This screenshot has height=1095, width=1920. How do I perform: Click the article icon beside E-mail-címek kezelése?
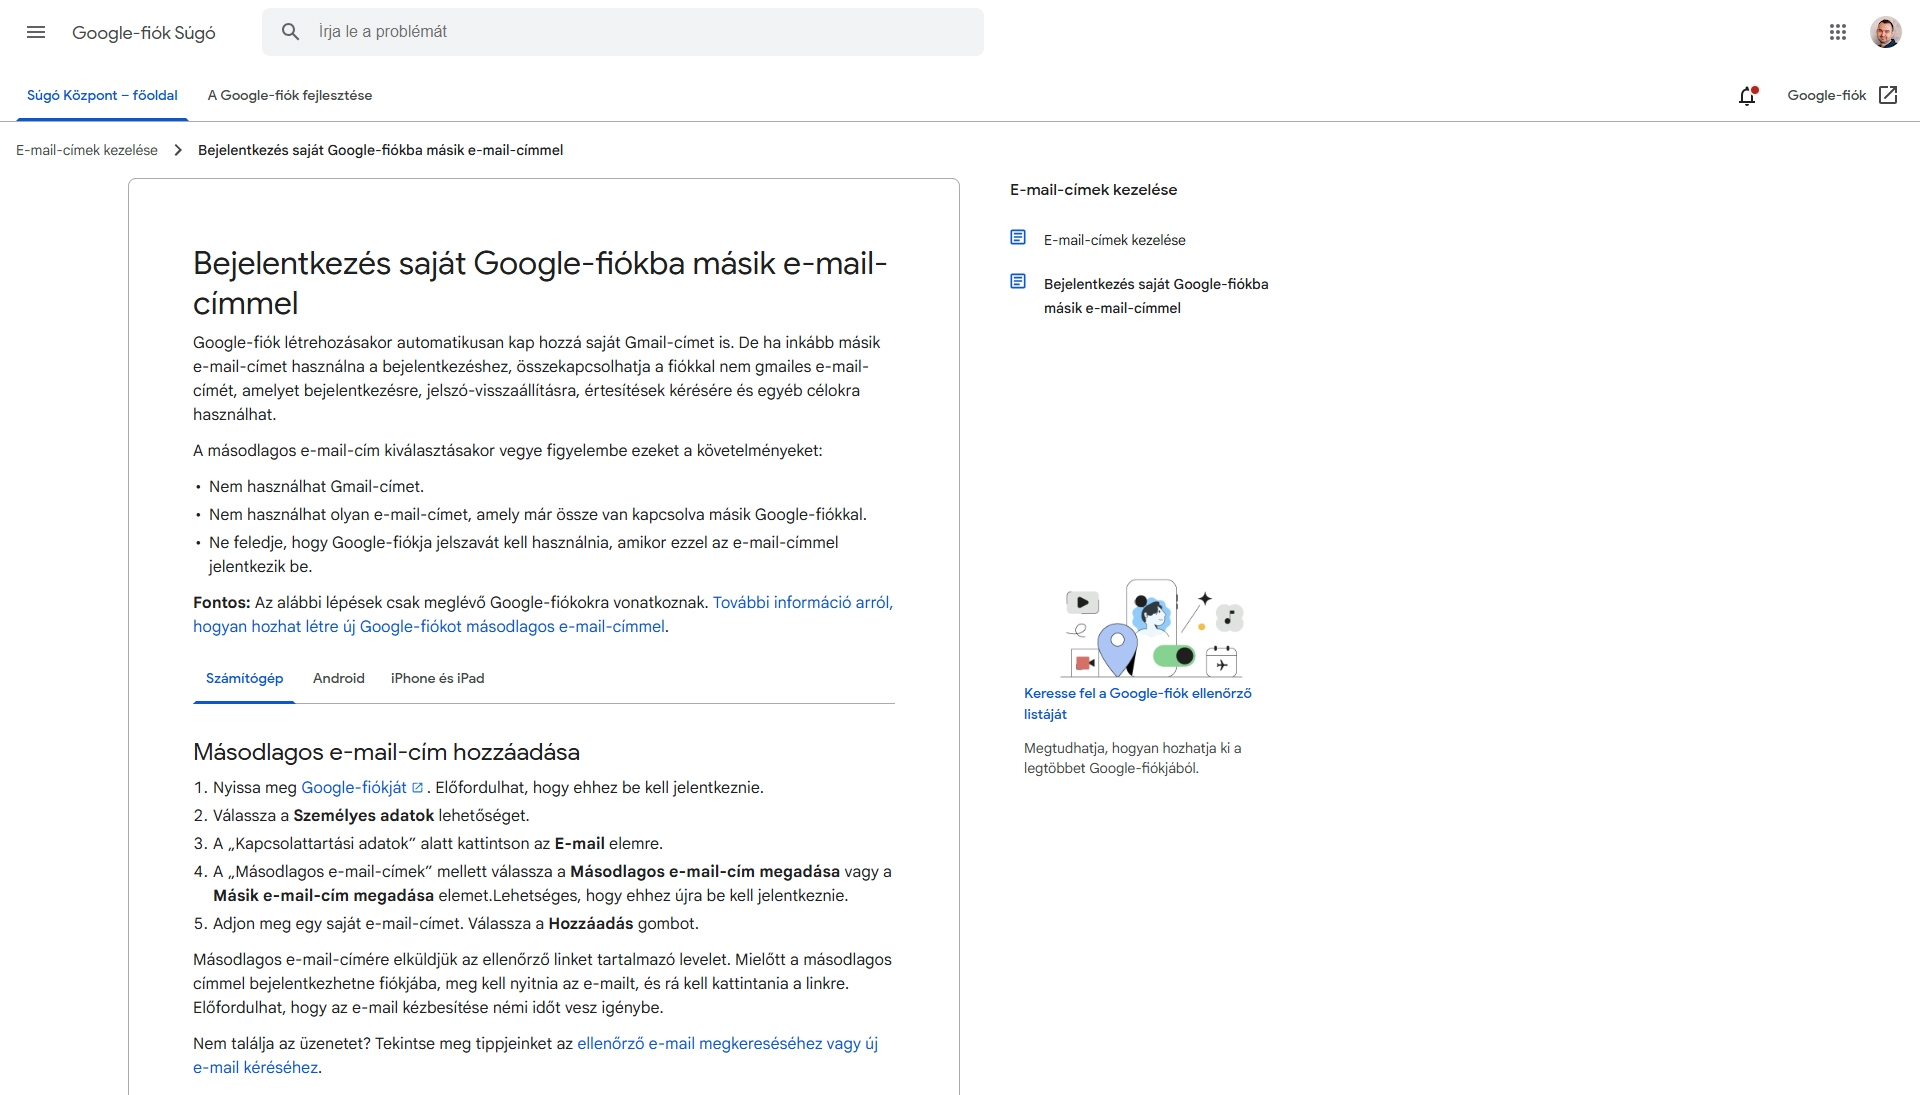[1018, 237]
